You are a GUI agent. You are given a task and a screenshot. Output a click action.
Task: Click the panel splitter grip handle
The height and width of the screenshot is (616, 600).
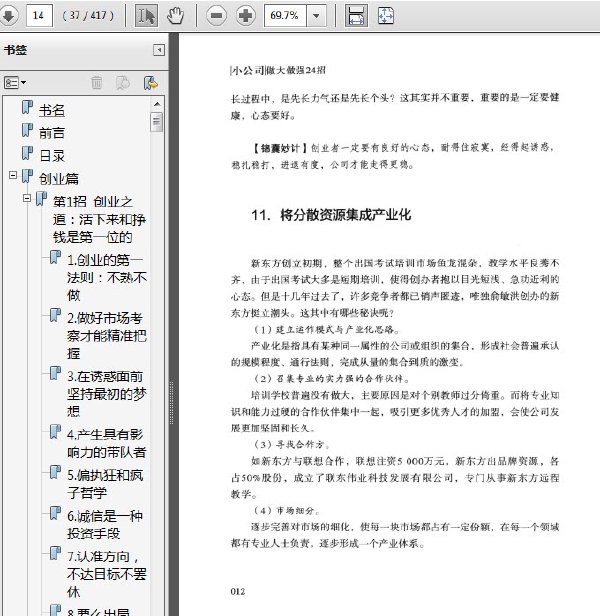pyautogui.click(x=172, y=403)
